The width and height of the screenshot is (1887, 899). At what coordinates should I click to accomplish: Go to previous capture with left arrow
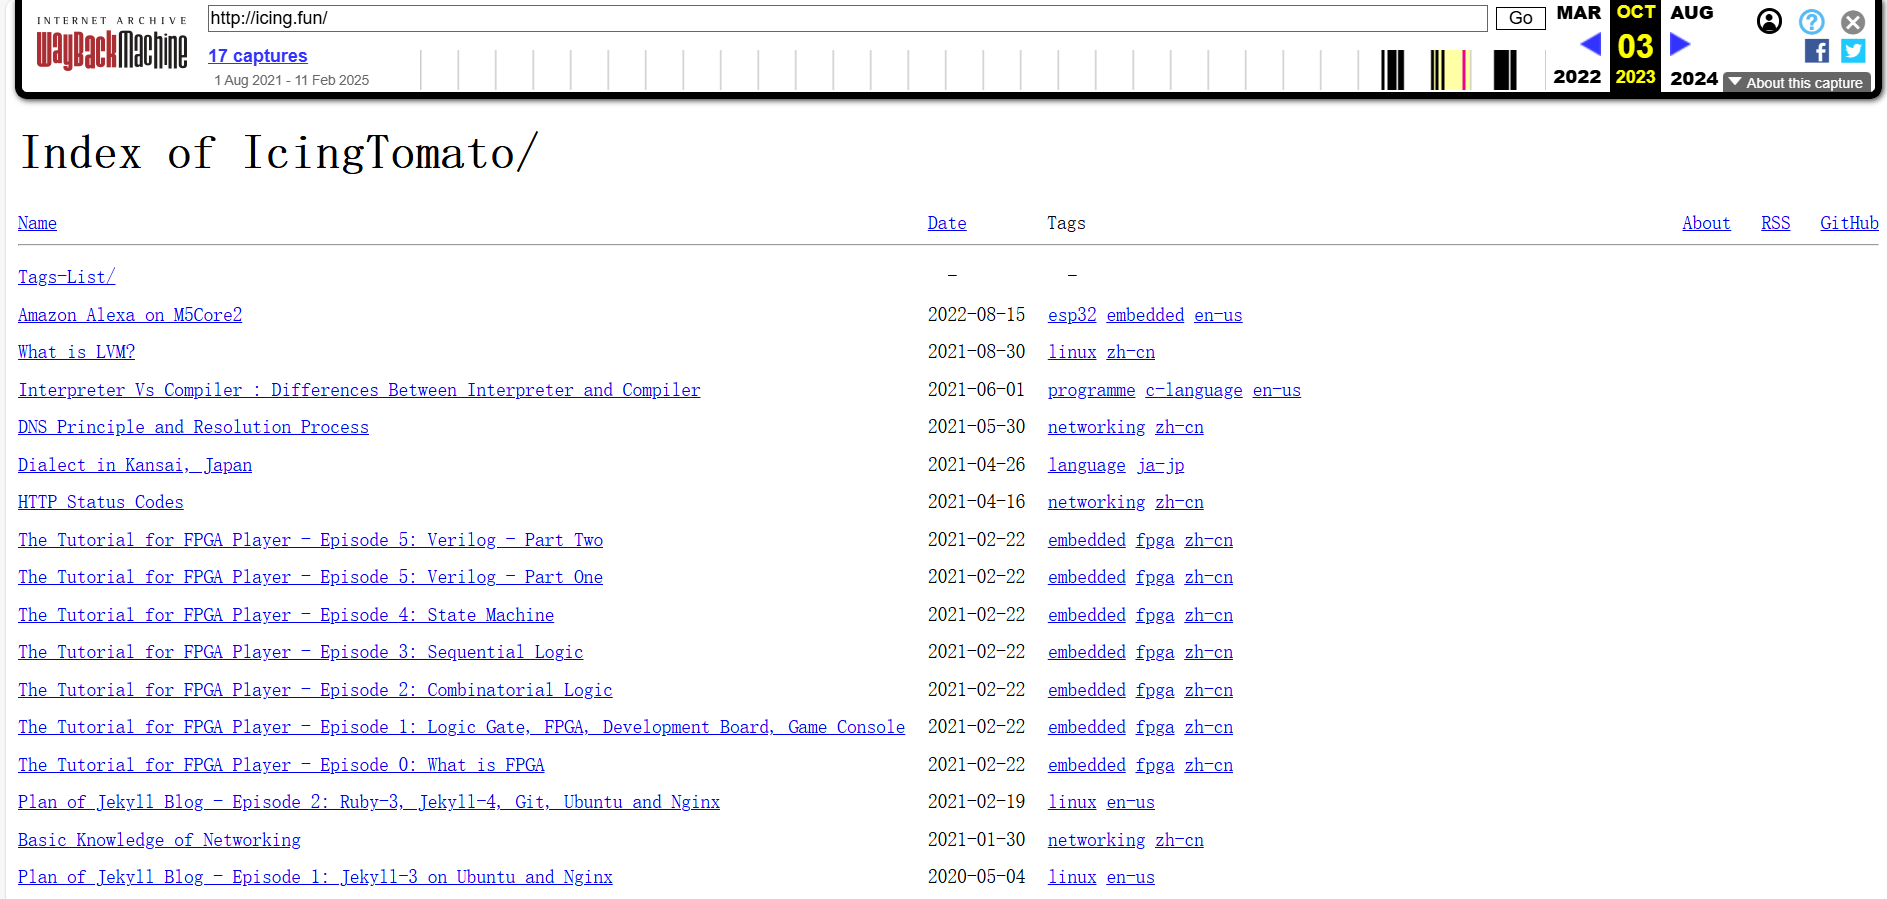coord(1590,44)
